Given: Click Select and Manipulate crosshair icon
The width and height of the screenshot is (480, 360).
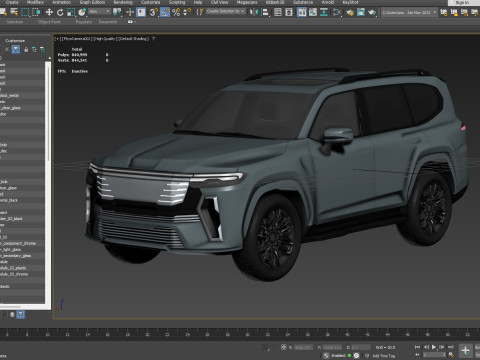Looking at the screenshot, I should 130,13.
